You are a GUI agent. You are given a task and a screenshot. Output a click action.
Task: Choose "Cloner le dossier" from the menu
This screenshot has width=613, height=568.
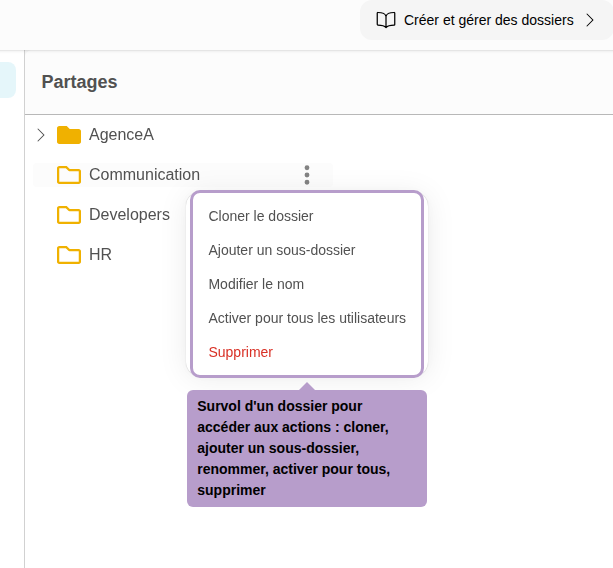tap(261, 216)
